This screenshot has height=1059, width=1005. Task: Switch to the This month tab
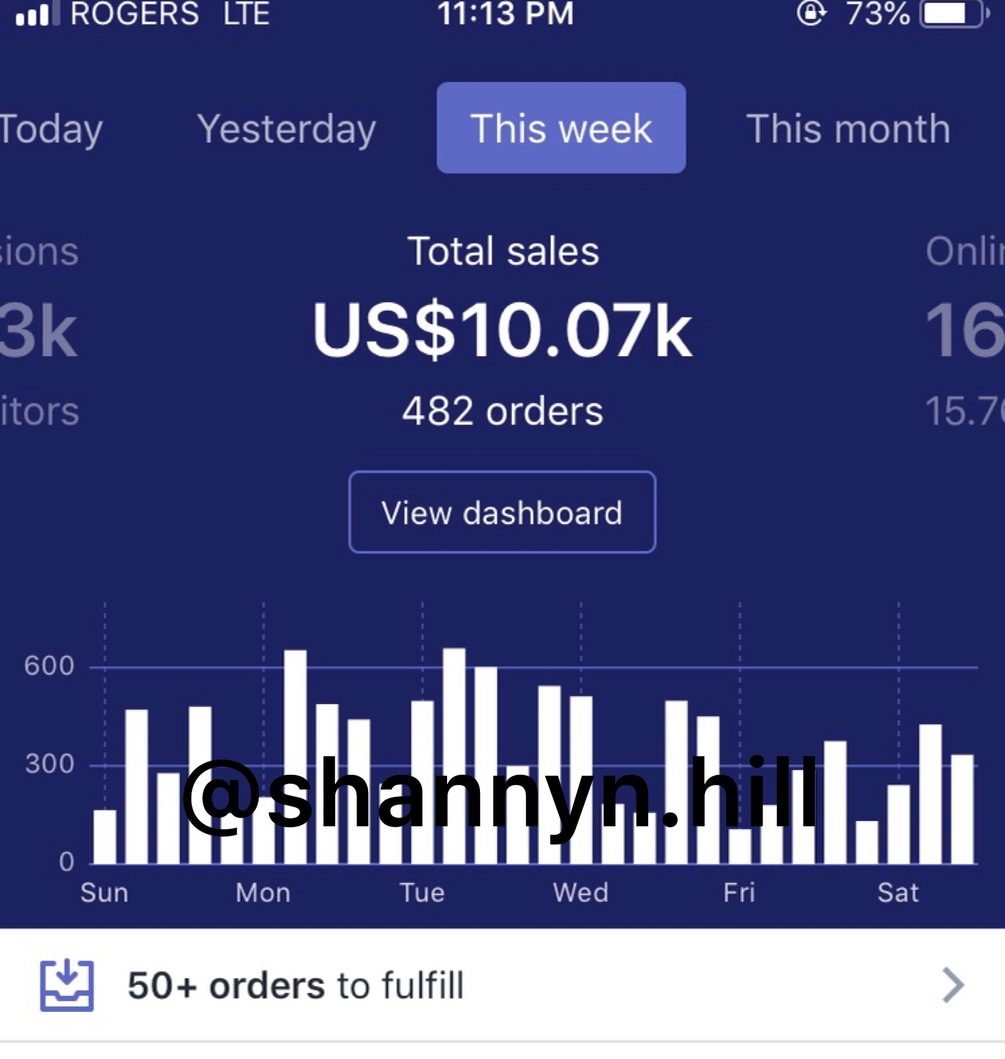pyautogui.click(x=847, y=129)
